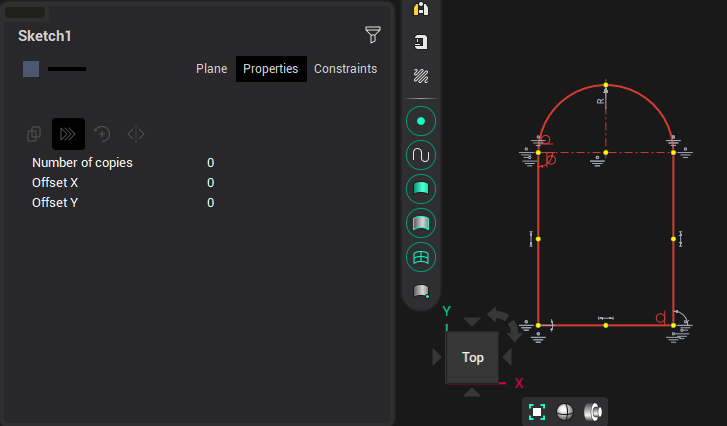Screen dimensions: 727x426
Task: Select the copy sketch entities icon
Action: click(x=34, y=133)
